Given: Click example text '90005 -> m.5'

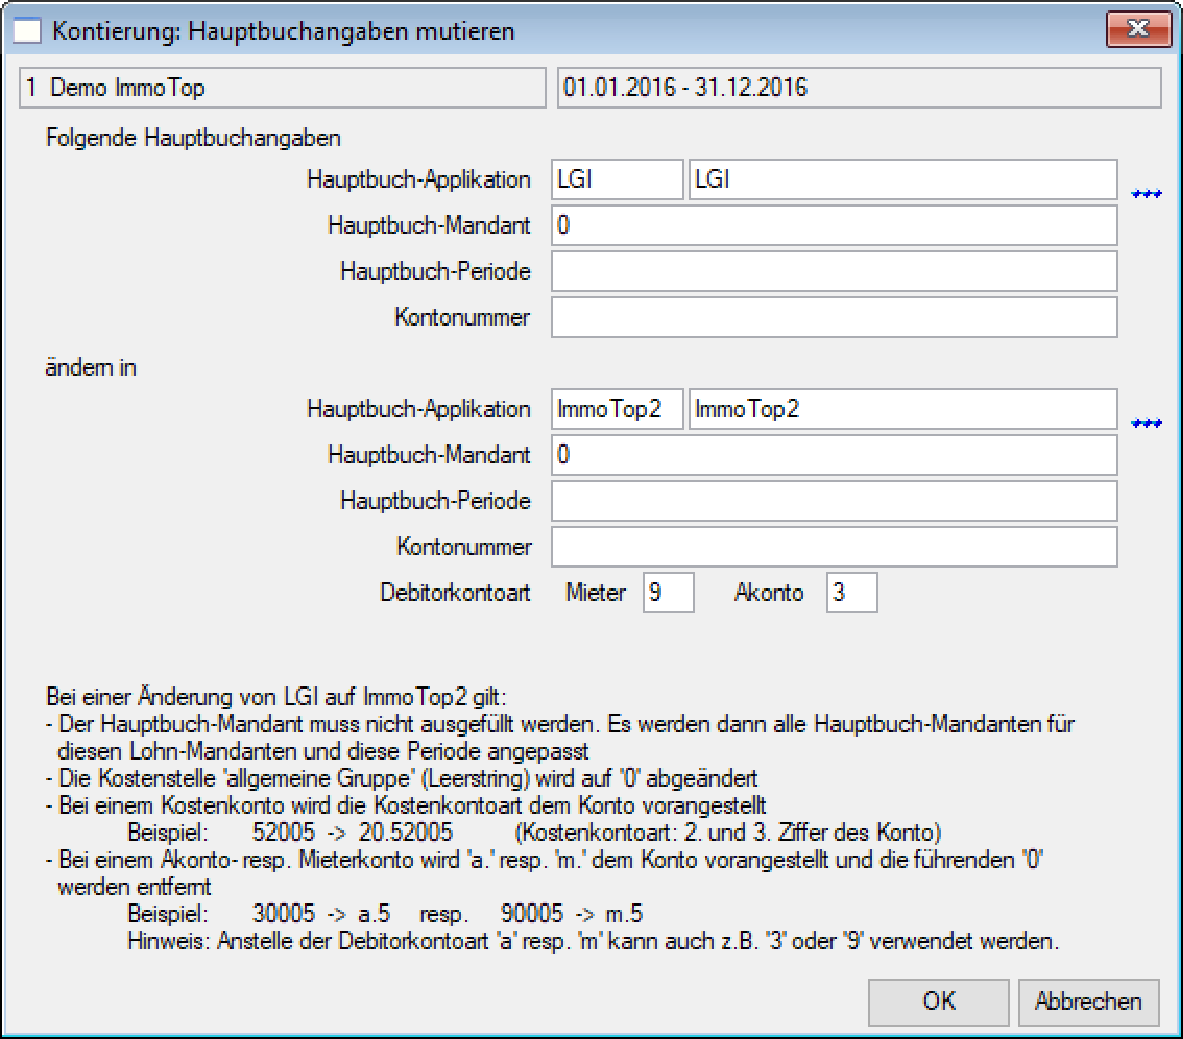Looking at the screenshot, I should pos(572,914).
